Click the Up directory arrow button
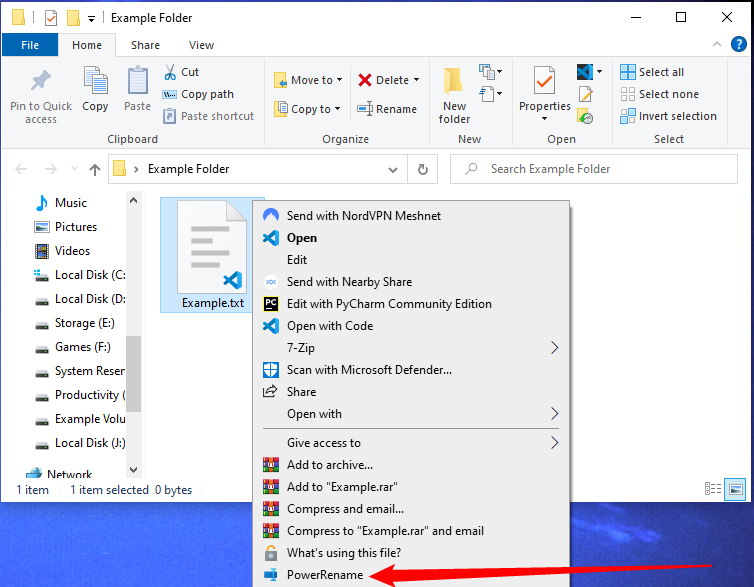The width and height of the screenshot is (754, 587). tap(95, 169)
